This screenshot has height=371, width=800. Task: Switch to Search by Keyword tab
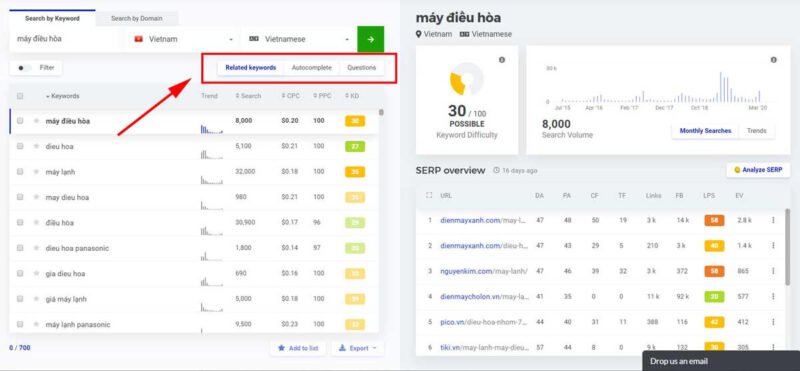[x=52, y=18]
